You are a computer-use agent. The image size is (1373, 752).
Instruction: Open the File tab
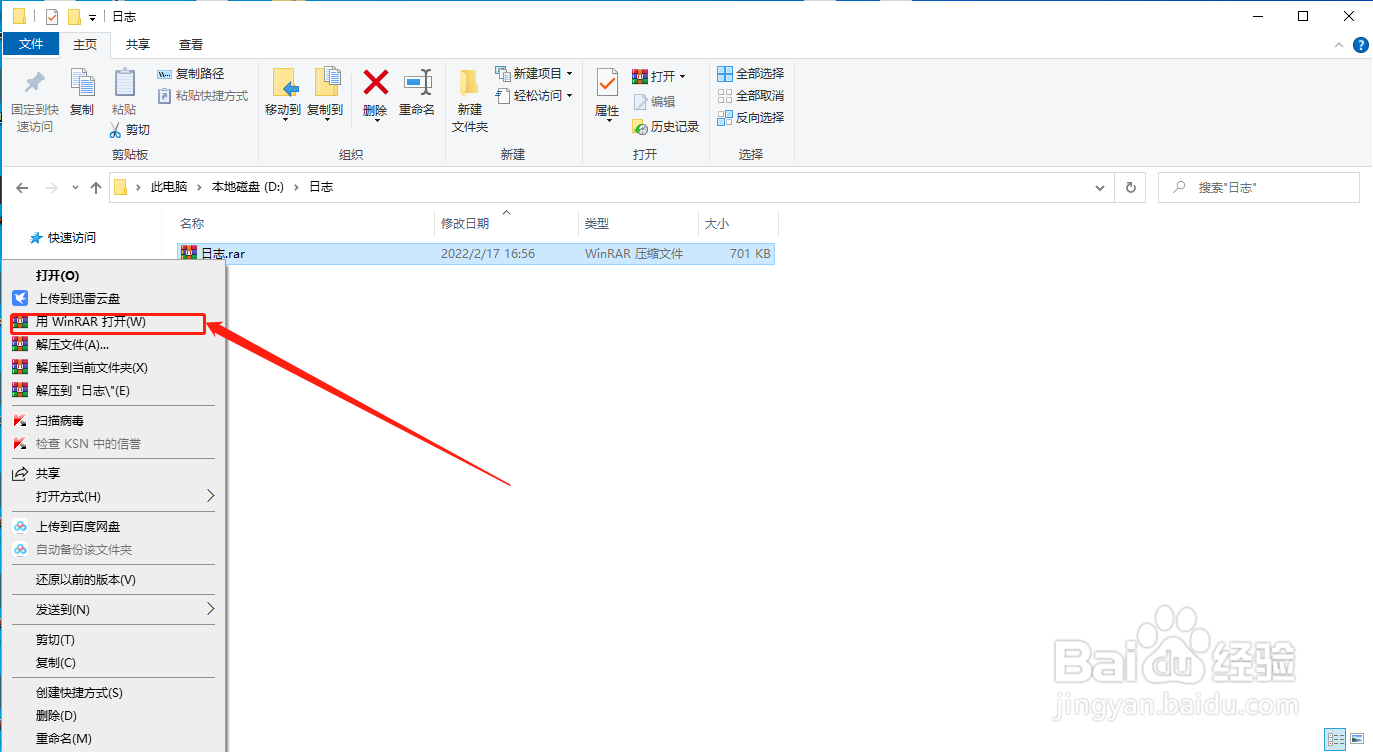click(31, 44)
